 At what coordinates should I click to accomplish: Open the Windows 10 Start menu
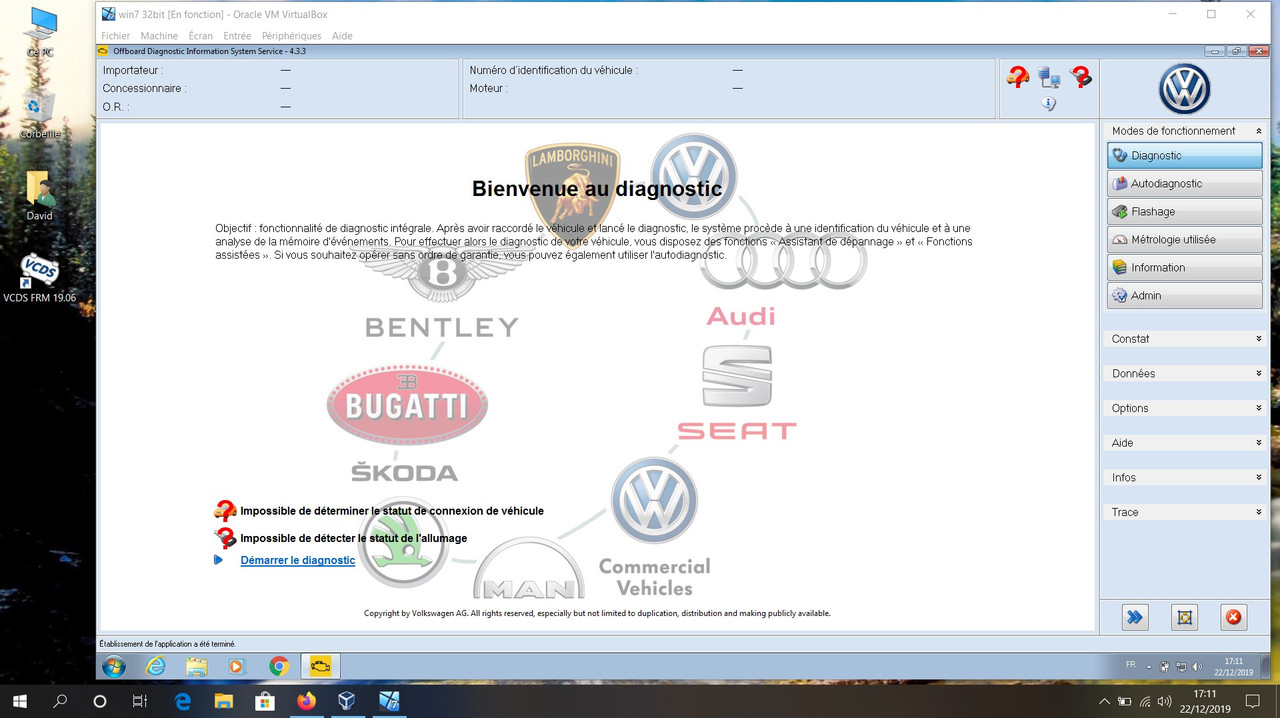pyautogui.click(x=19, y=701)
